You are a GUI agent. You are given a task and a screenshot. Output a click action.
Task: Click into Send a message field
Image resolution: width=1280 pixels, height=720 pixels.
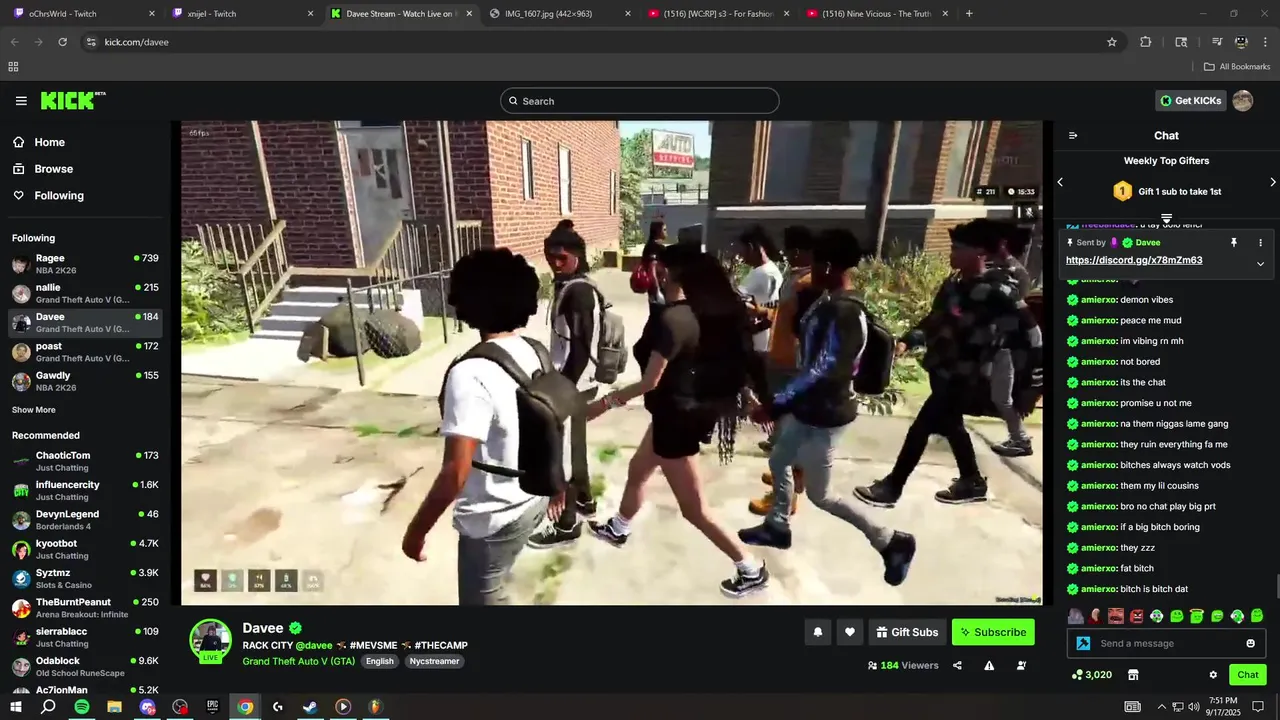(1166, 643)
